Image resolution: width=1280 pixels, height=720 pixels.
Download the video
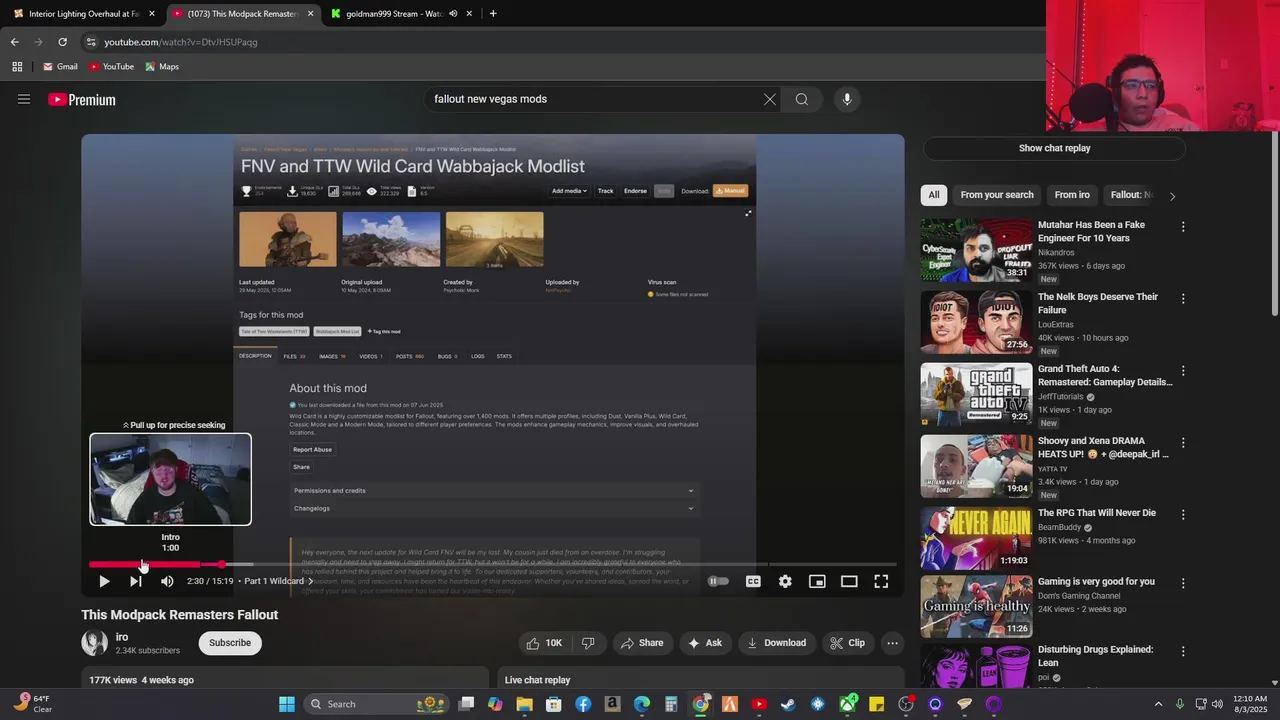point(776,643)
